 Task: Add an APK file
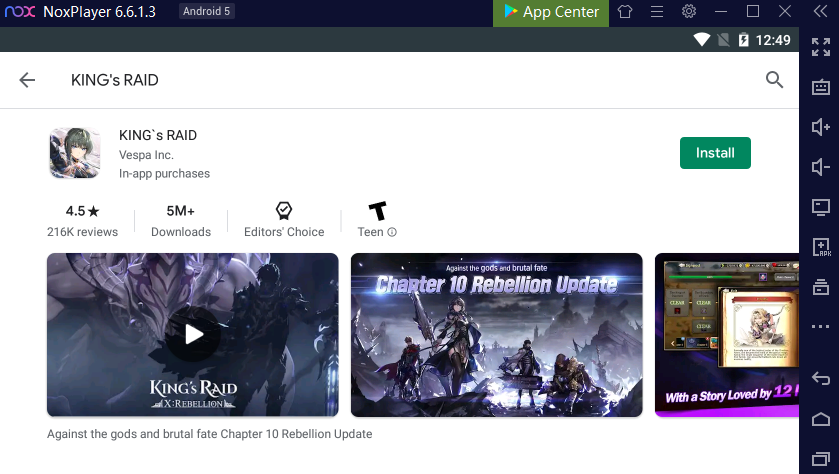coord(820,247)
